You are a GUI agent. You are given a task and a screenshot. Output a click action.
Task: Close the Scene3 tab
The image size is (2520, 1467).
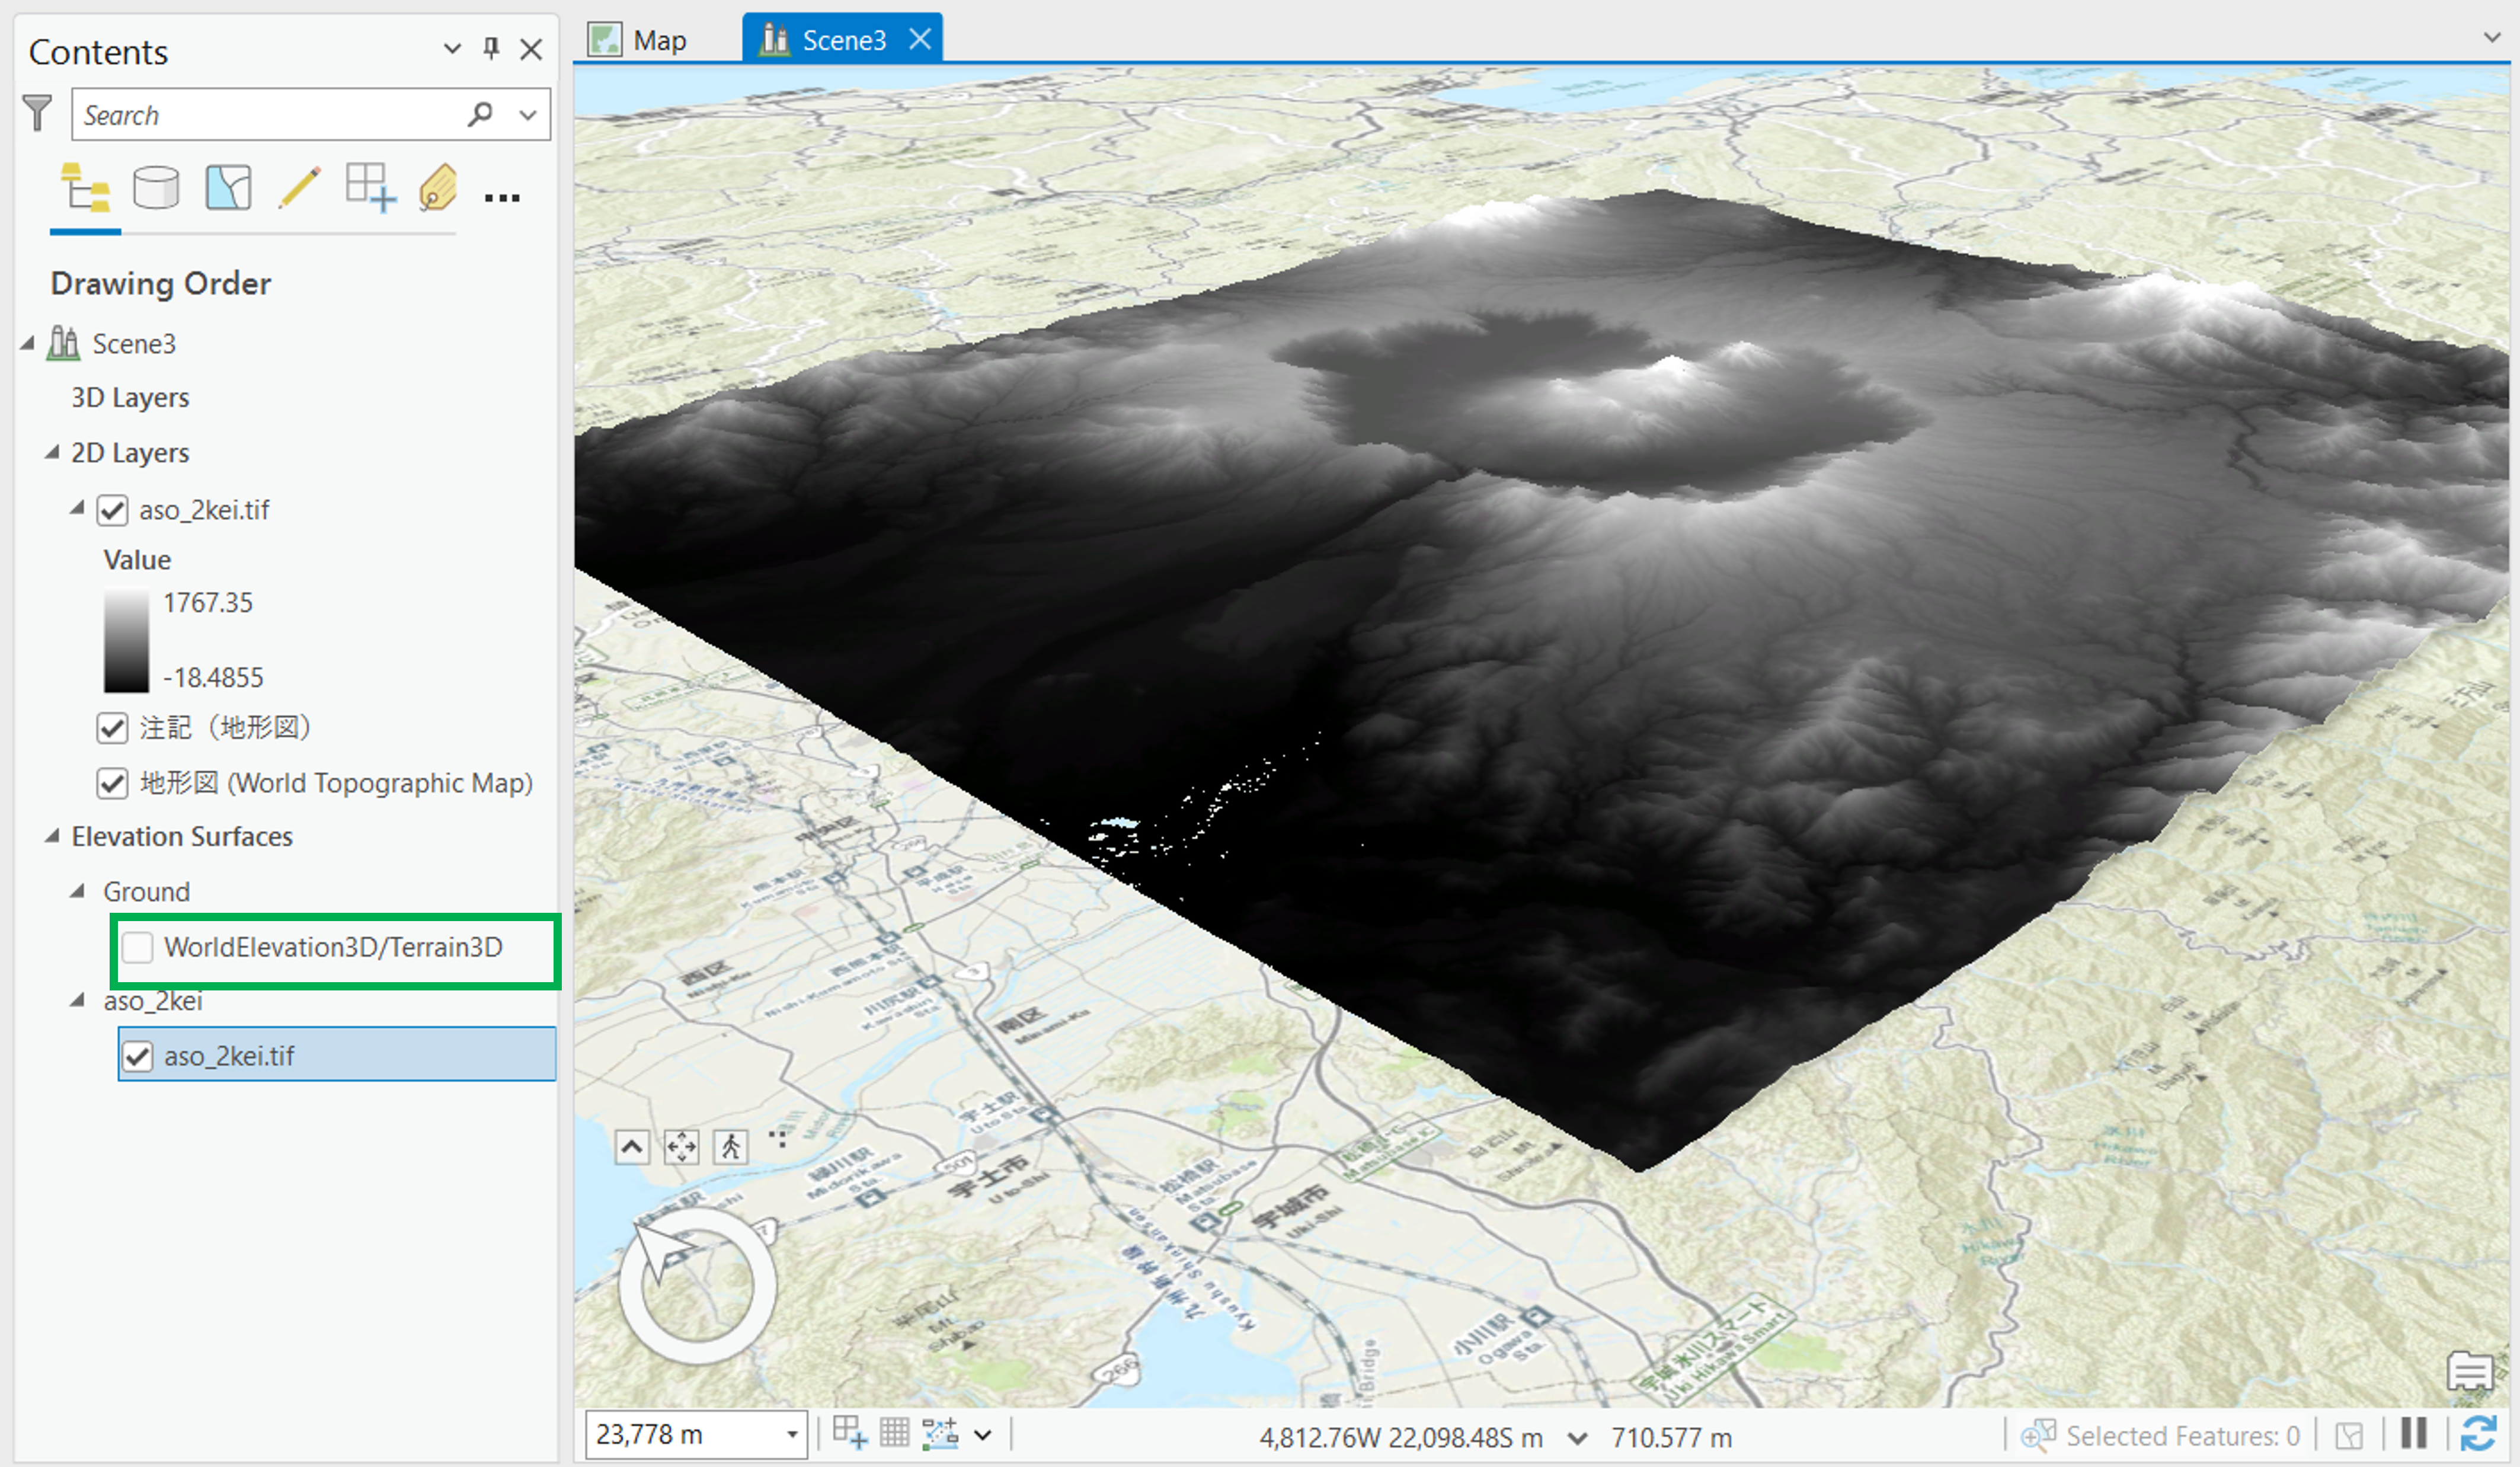coord(920,39)
